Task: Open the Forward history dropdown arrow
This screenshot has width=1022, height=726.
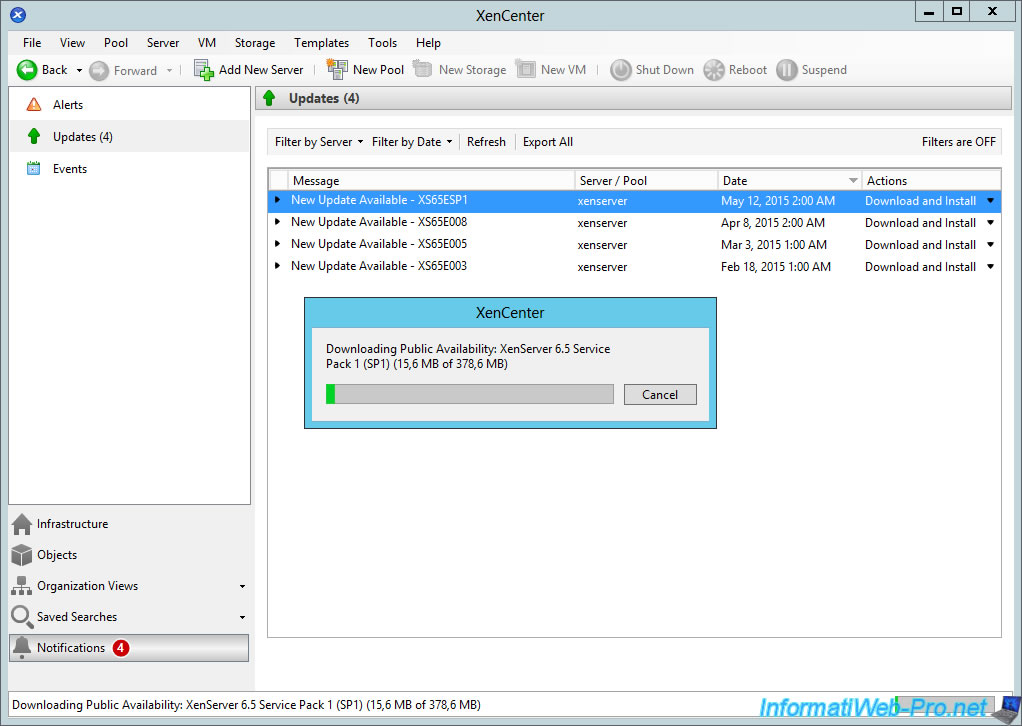Action: (x=169, y=70)
